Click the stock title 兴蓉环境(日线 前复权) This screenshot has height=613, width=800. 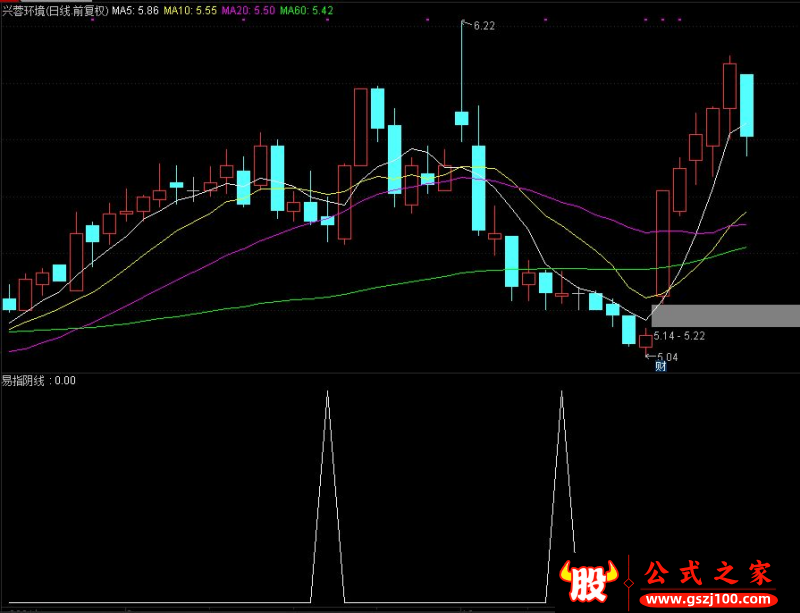pos(55,11)
